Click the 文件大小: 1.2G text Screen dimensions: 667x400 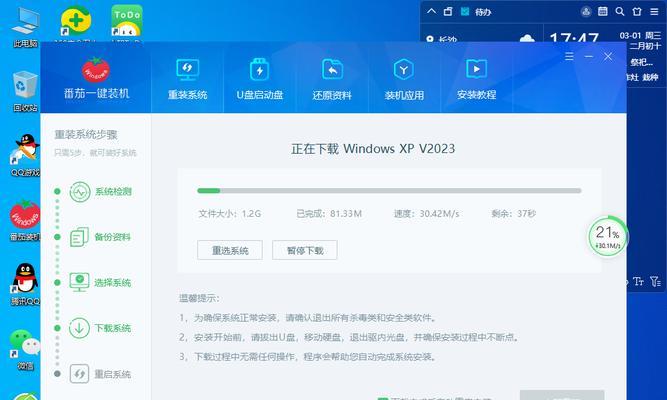click(x=230, y=214)
